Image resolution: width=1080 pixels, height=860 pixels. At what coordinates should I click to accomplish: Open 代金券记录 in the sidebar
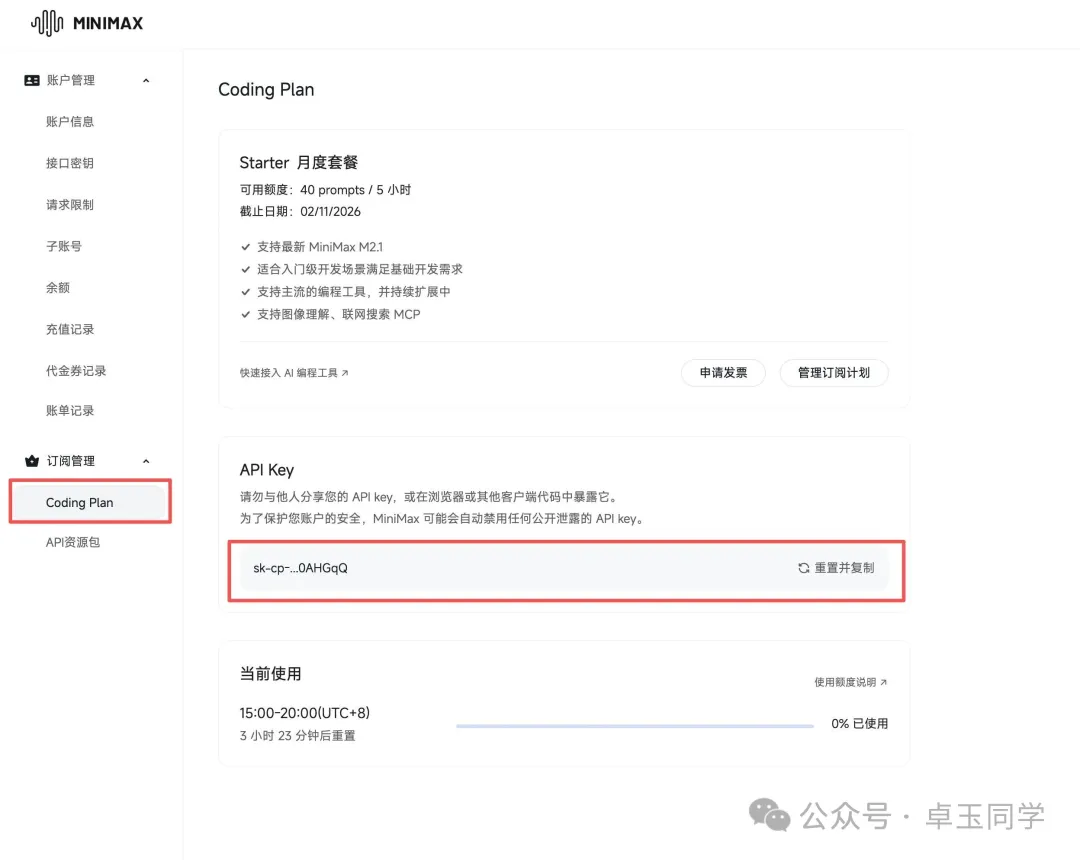click(x=76, y=370)
